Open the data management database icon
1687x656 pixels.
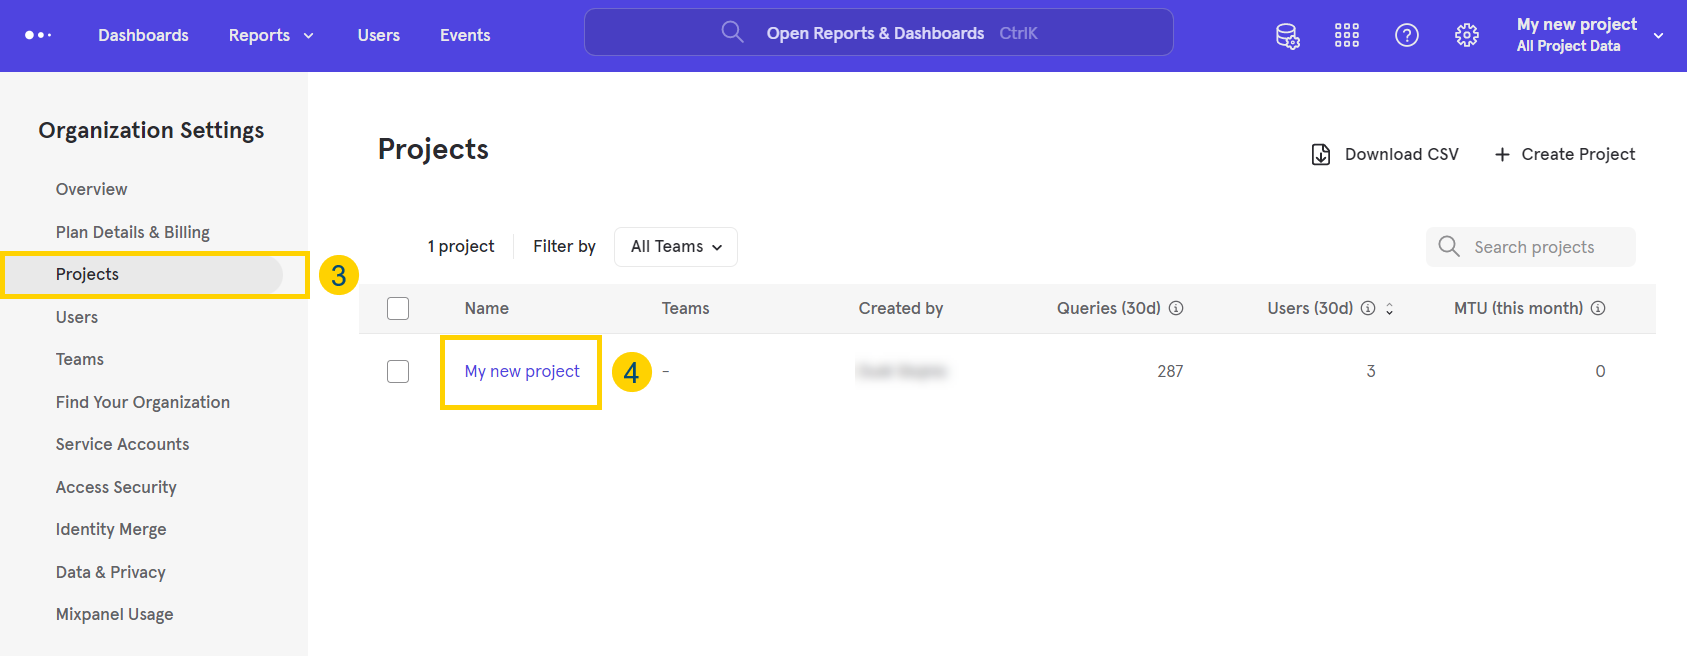(1287, 36)
